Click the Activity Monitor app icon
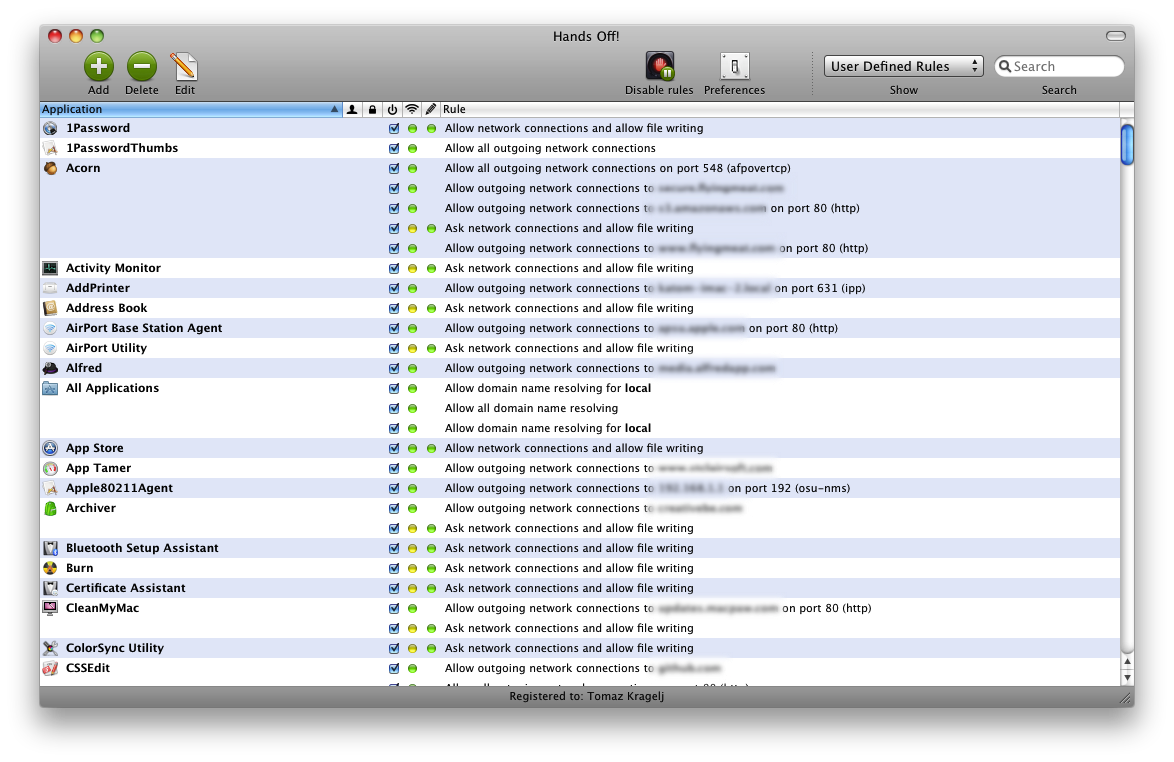 point(50,268)
